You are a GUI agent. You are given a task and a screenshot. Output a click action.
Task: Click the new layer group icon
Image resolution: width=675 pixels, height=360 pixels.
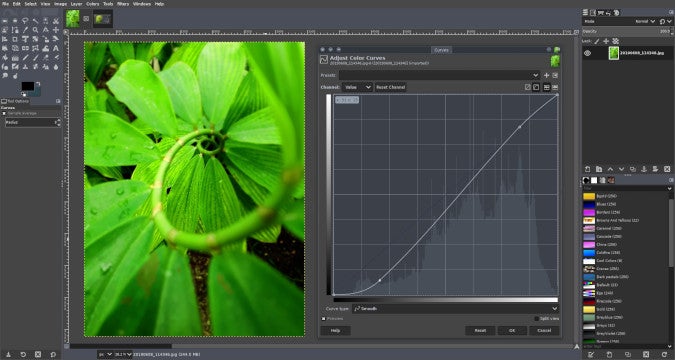click(599, 169)
